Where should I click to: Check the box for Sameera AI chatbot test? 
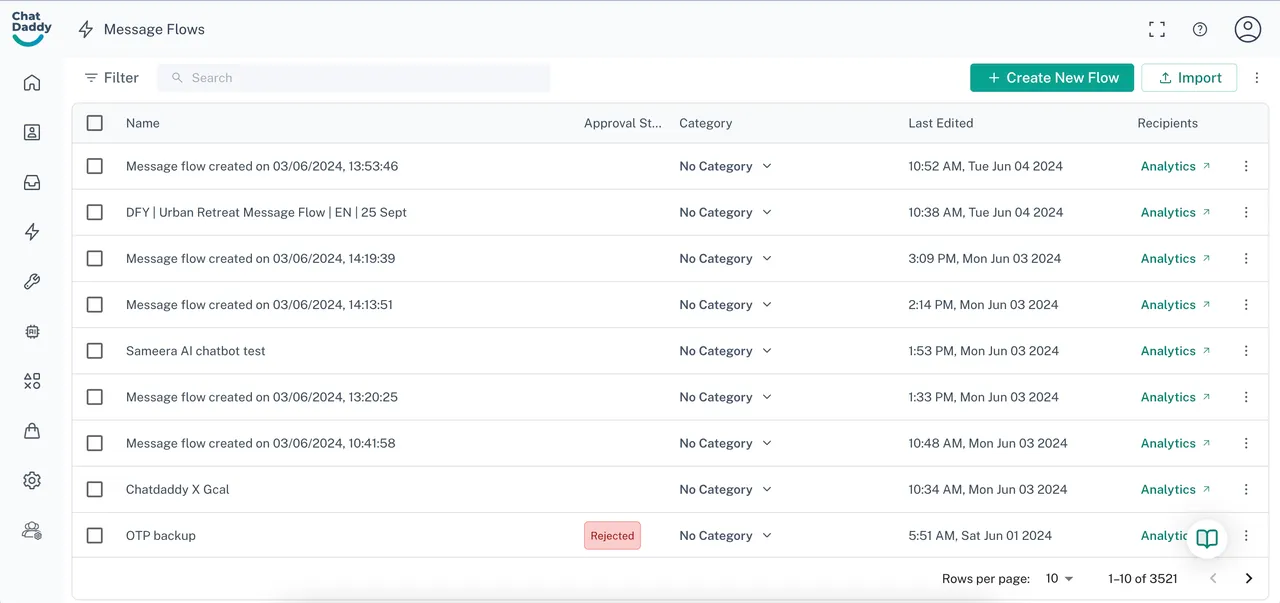point(95,351)
